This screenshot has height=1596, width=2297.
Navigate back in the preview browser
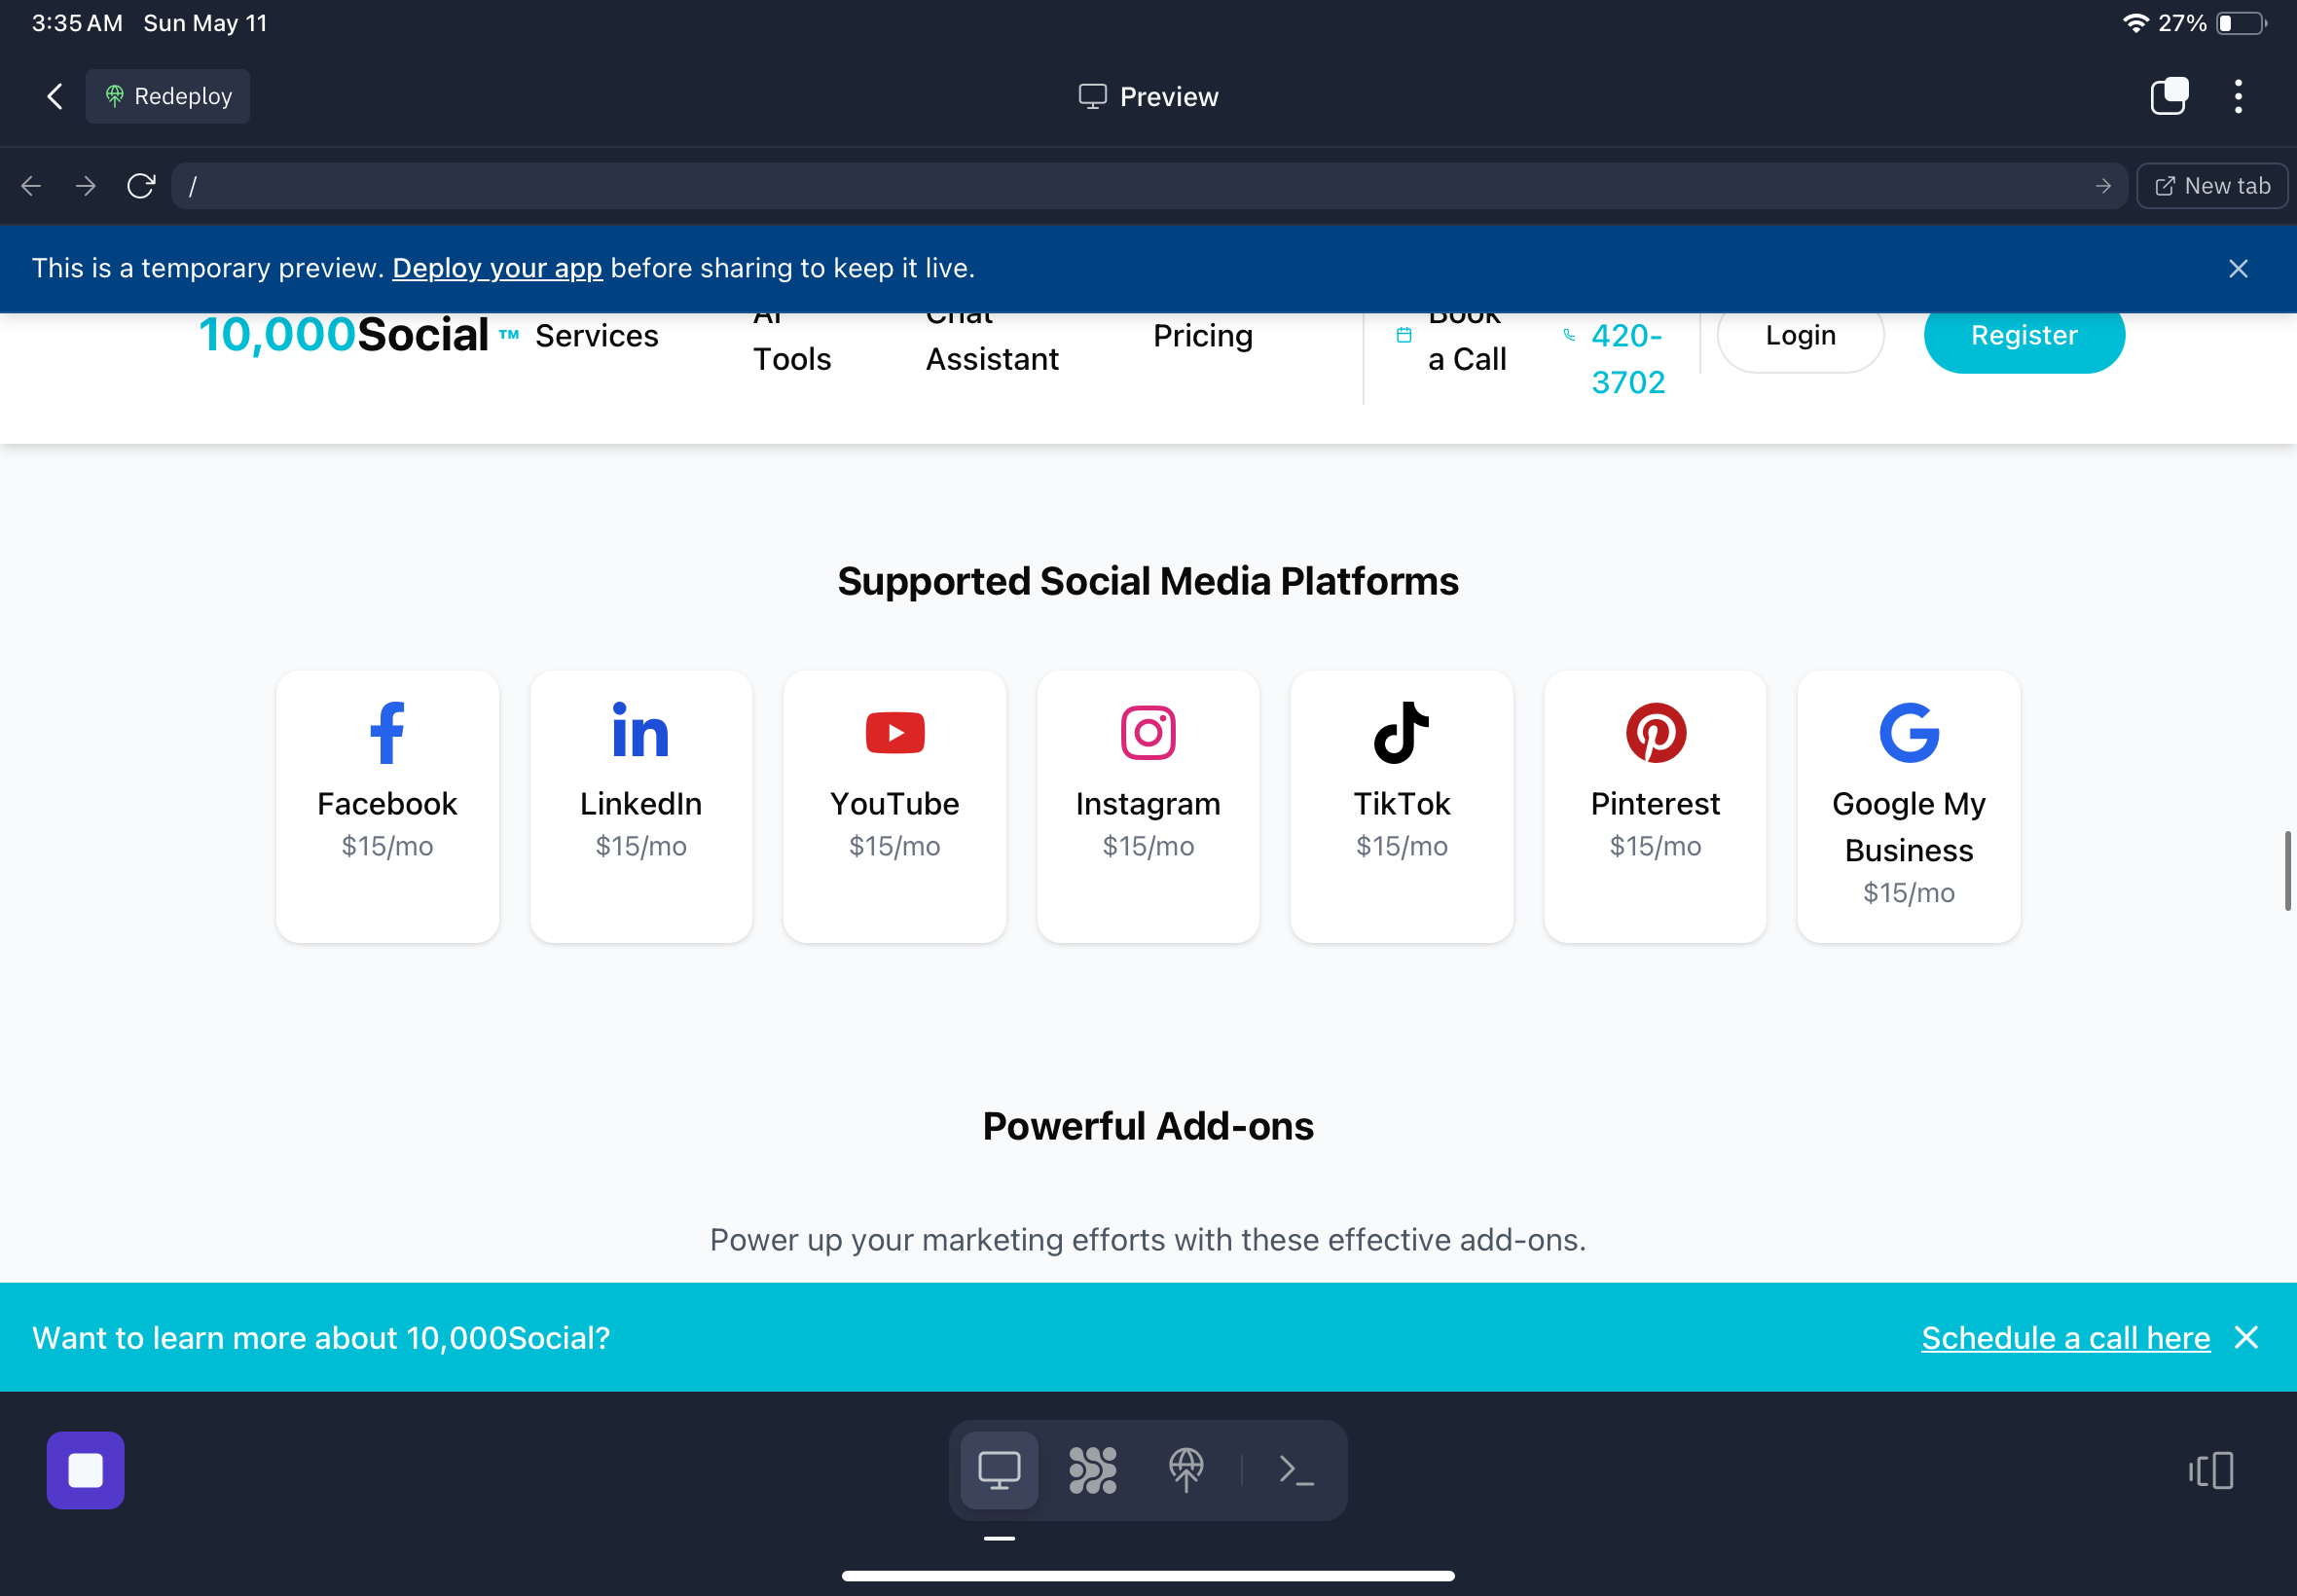[x=31, y=186]
